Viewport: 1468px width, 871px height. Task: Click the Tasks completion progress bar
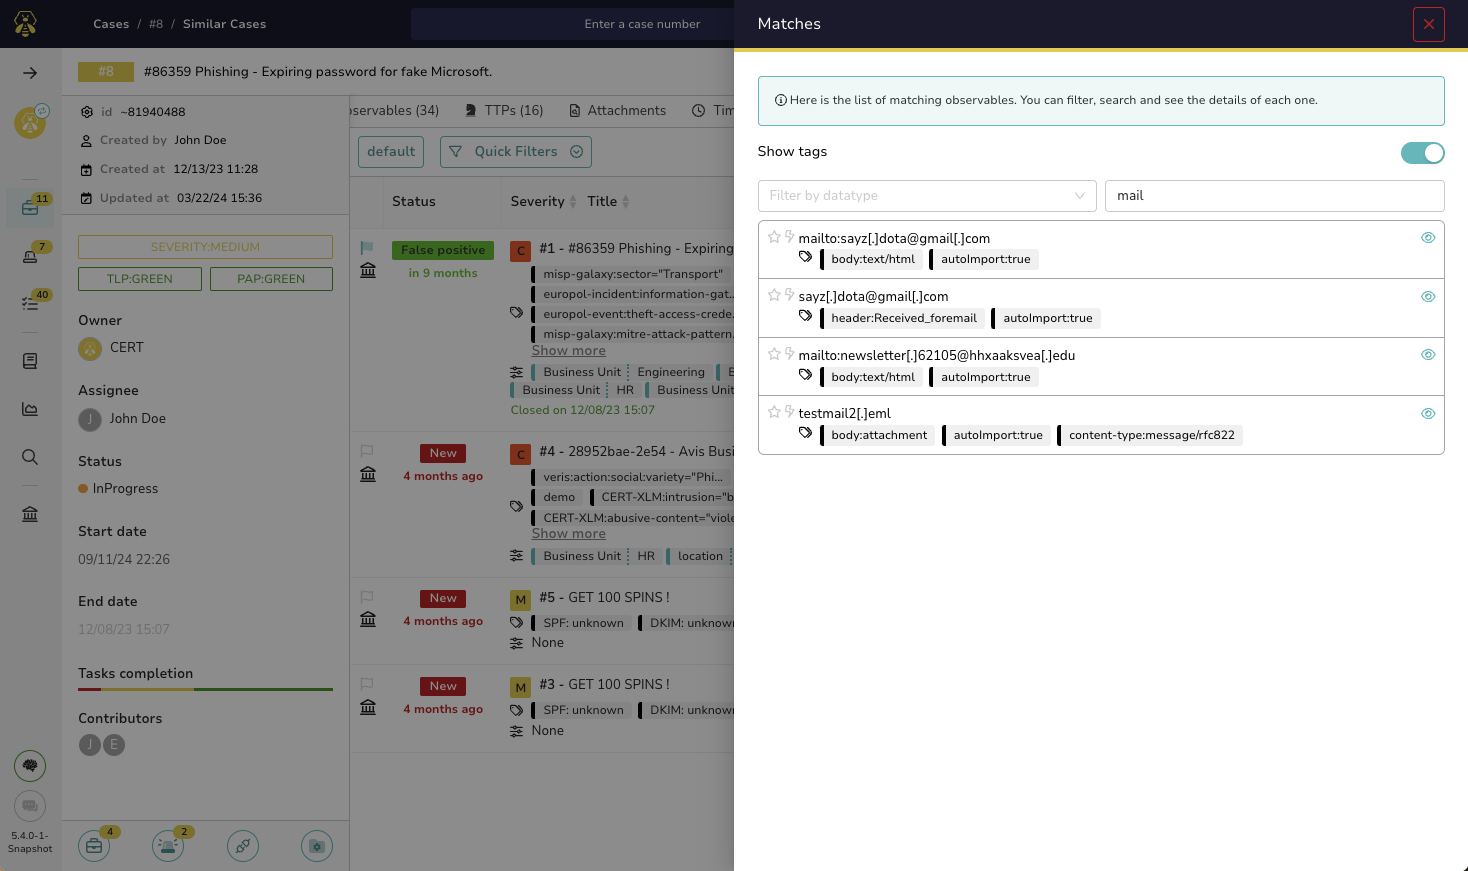click(204, 689)
